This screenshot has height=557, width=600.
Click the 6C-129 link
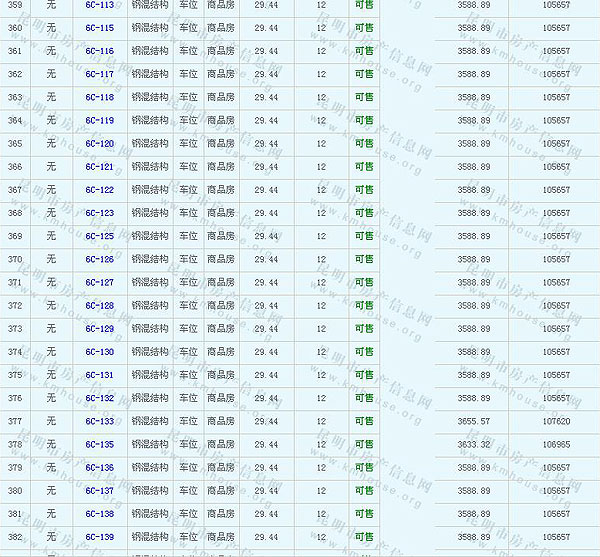tap(99, 329)
